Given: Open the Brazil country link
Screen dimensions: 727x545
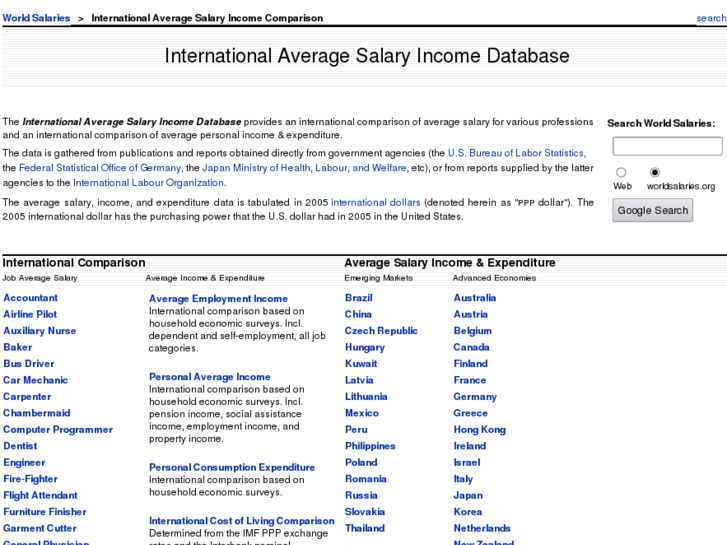Looking at the screenshot, I should [x=359, y=298].
